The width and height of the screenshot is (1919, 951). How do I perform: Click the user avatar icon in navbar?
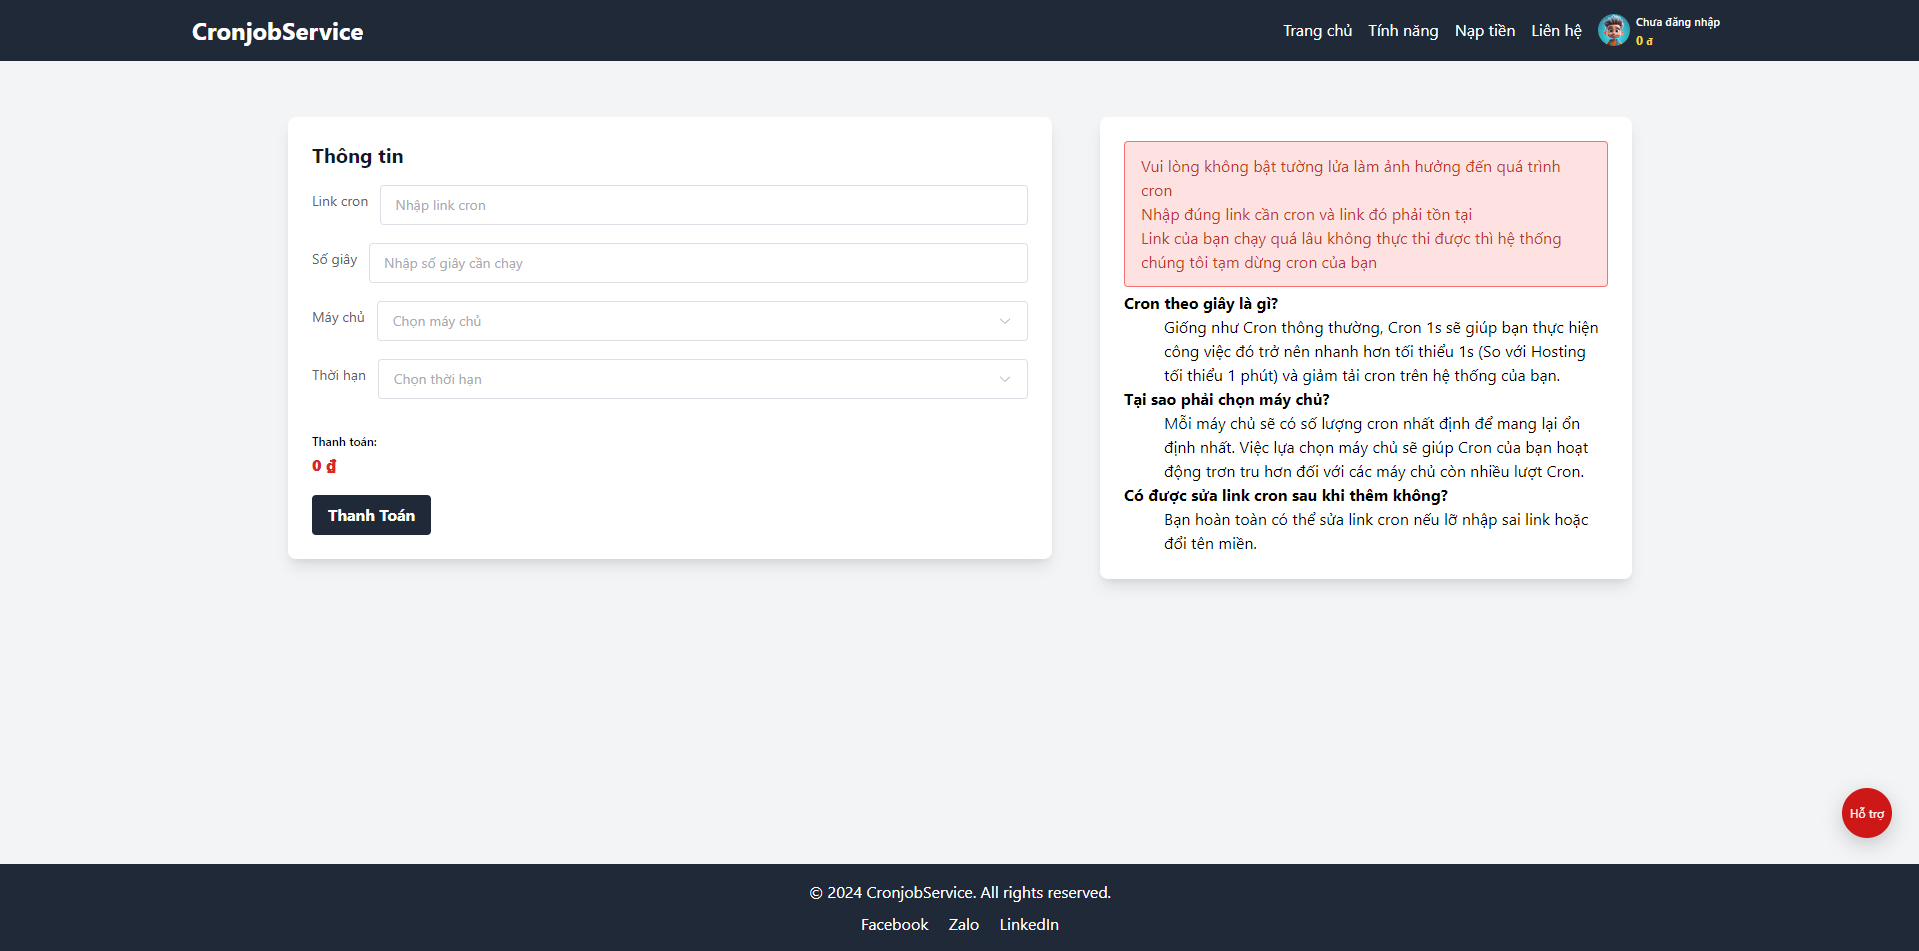click(1613, 30)
